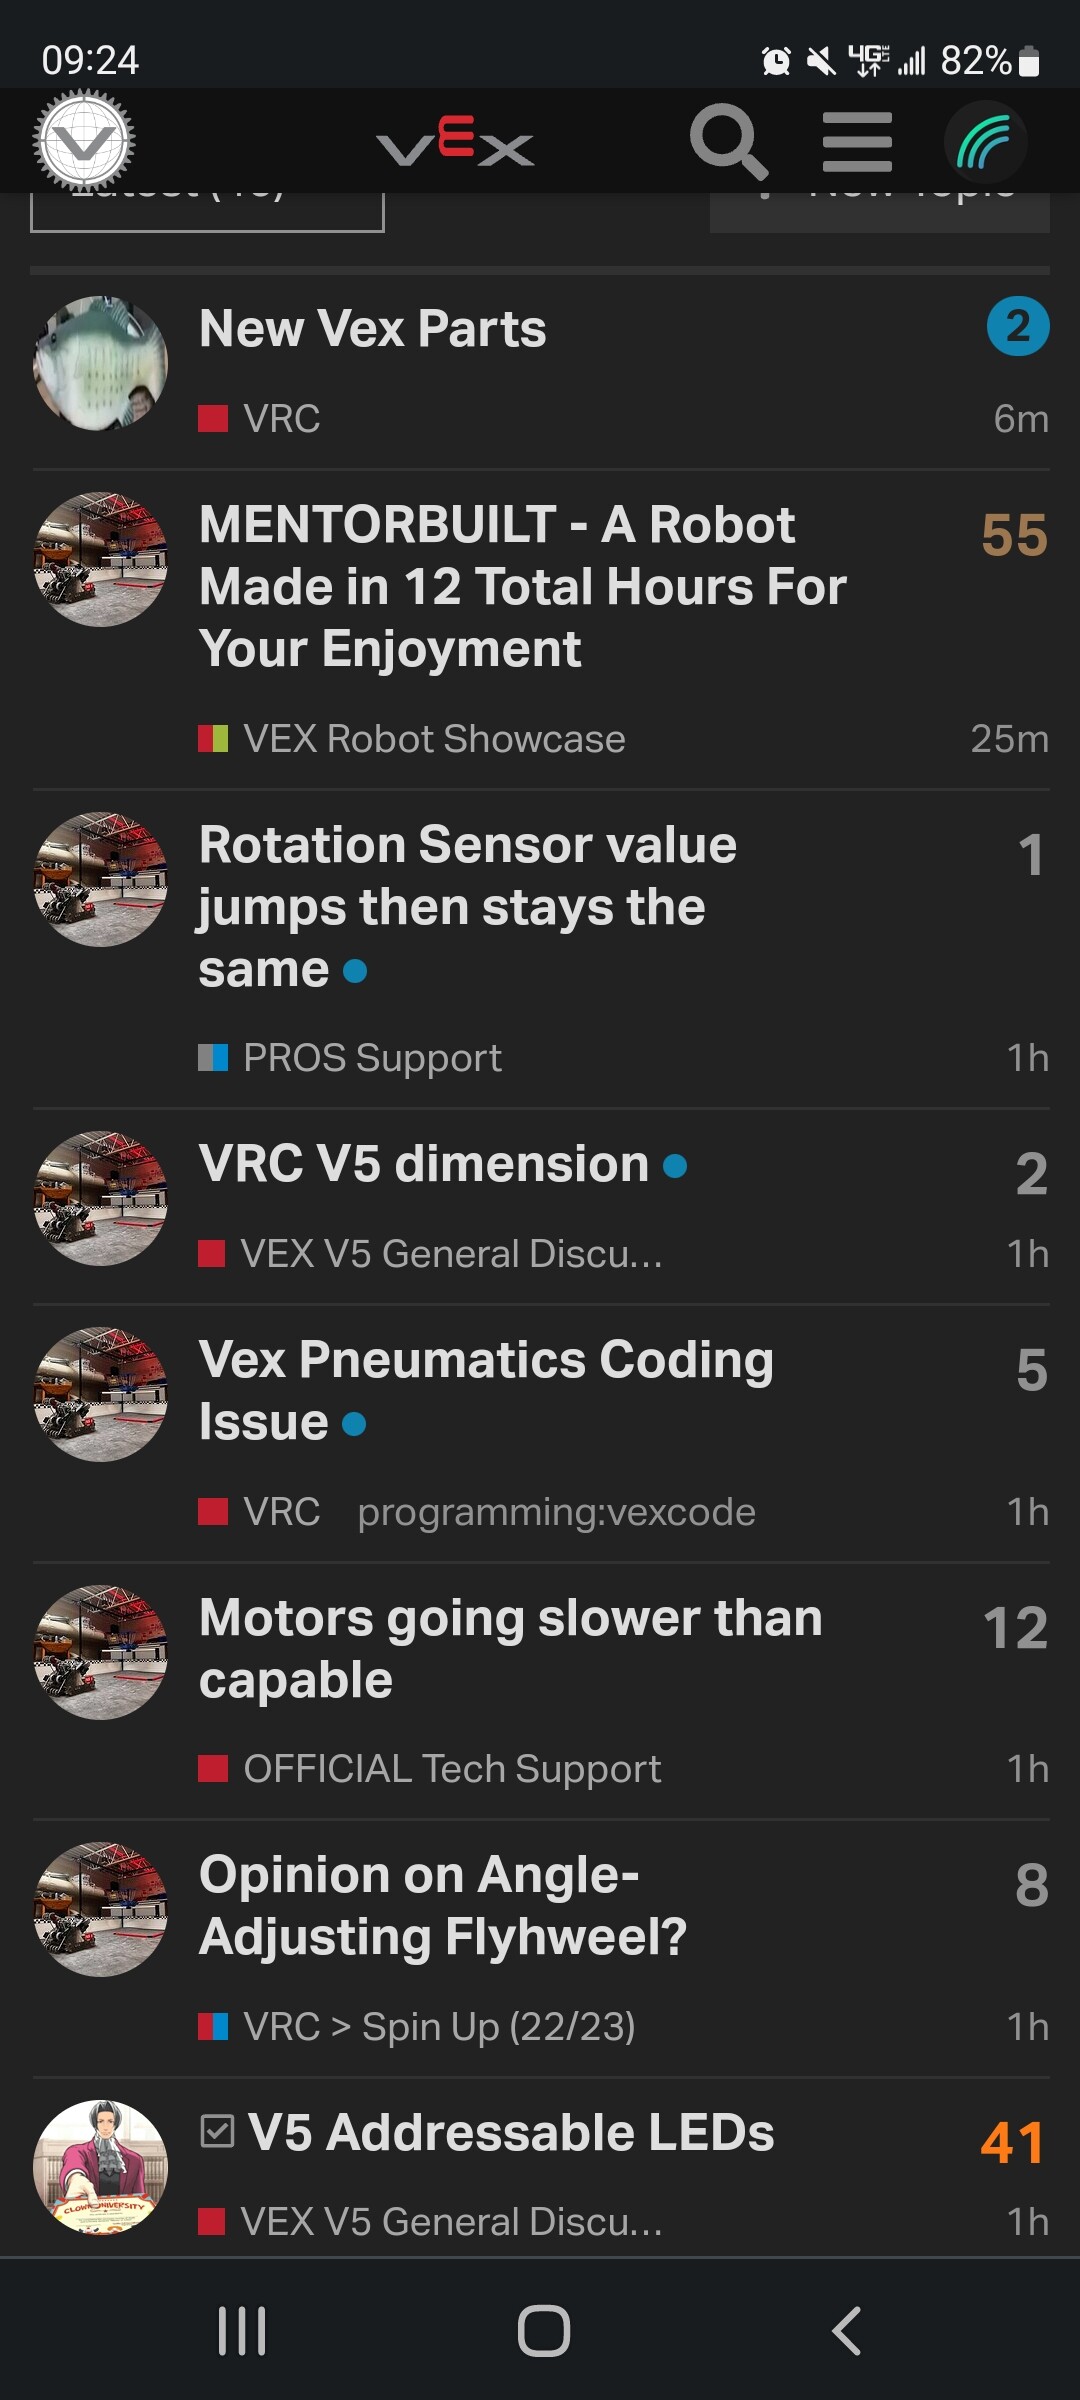This screenshot has width=1080, height=2400.
Task: Tap the solved checkbox on V5 Addressable LEDs
Action: click(x=217, y=2131)
